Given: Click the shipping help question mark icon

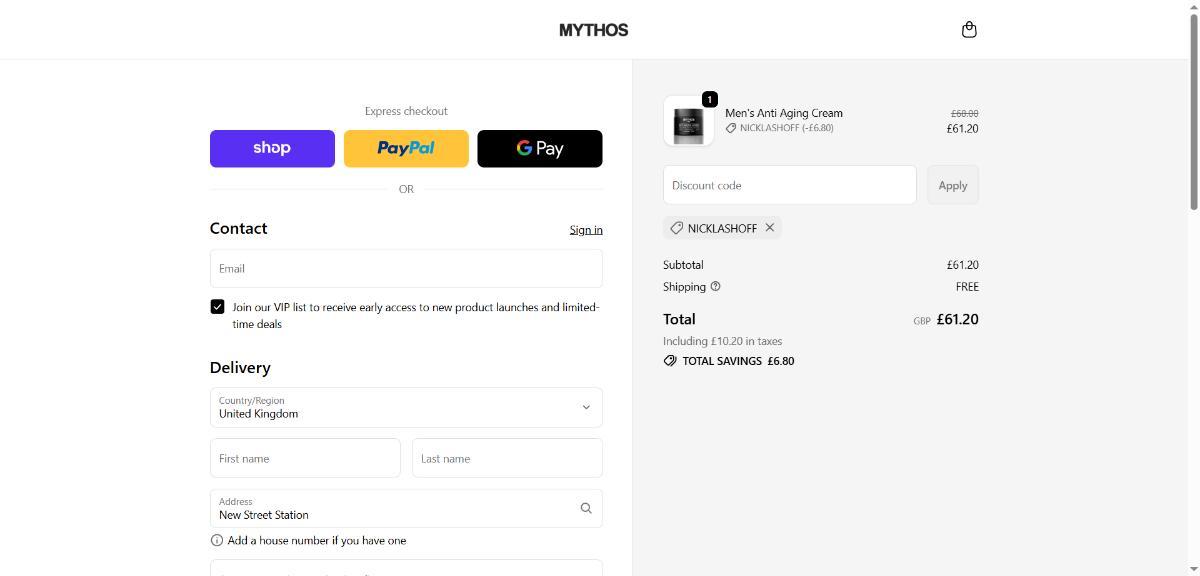Looking at the screenshot, I should [715, 287].
